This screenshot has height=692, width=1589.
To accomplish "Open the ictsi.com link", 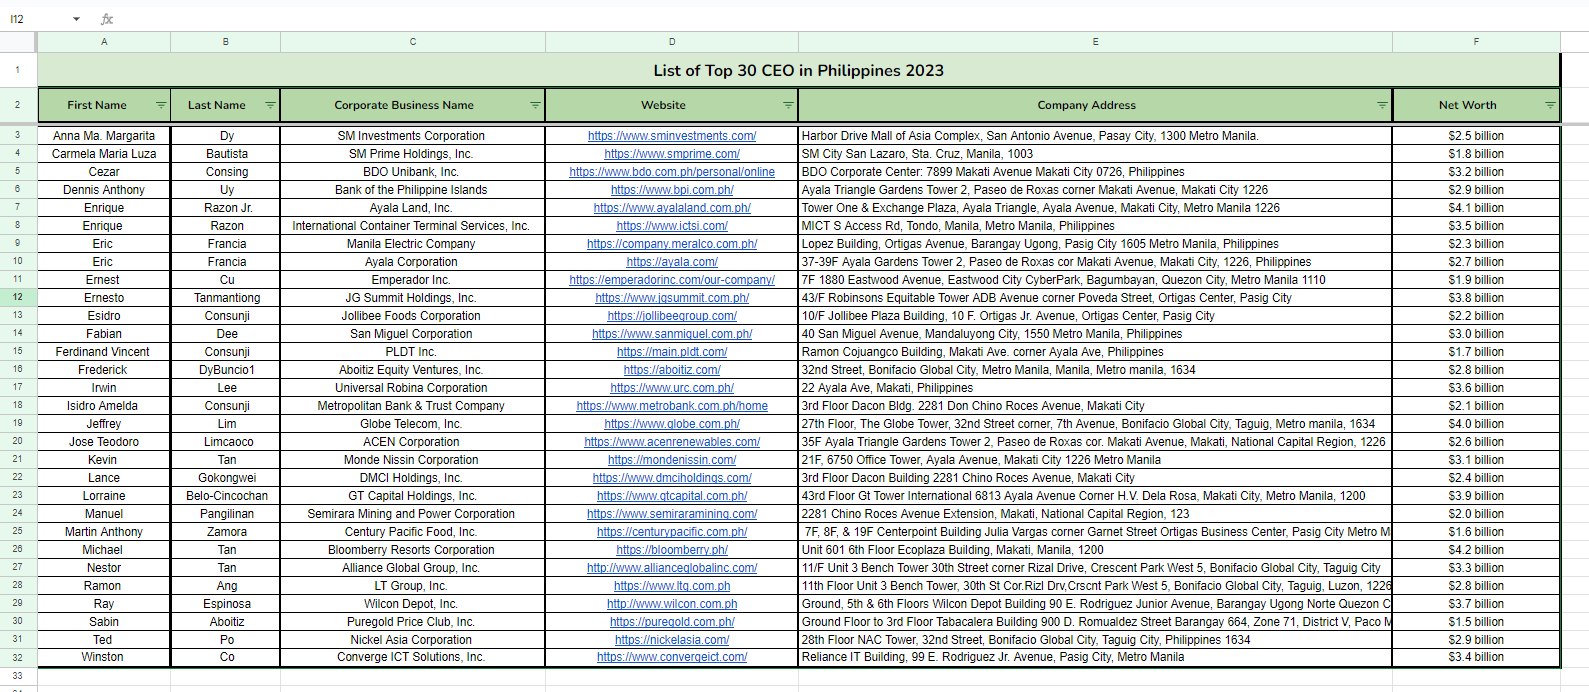I will click(x=672, y=226).
